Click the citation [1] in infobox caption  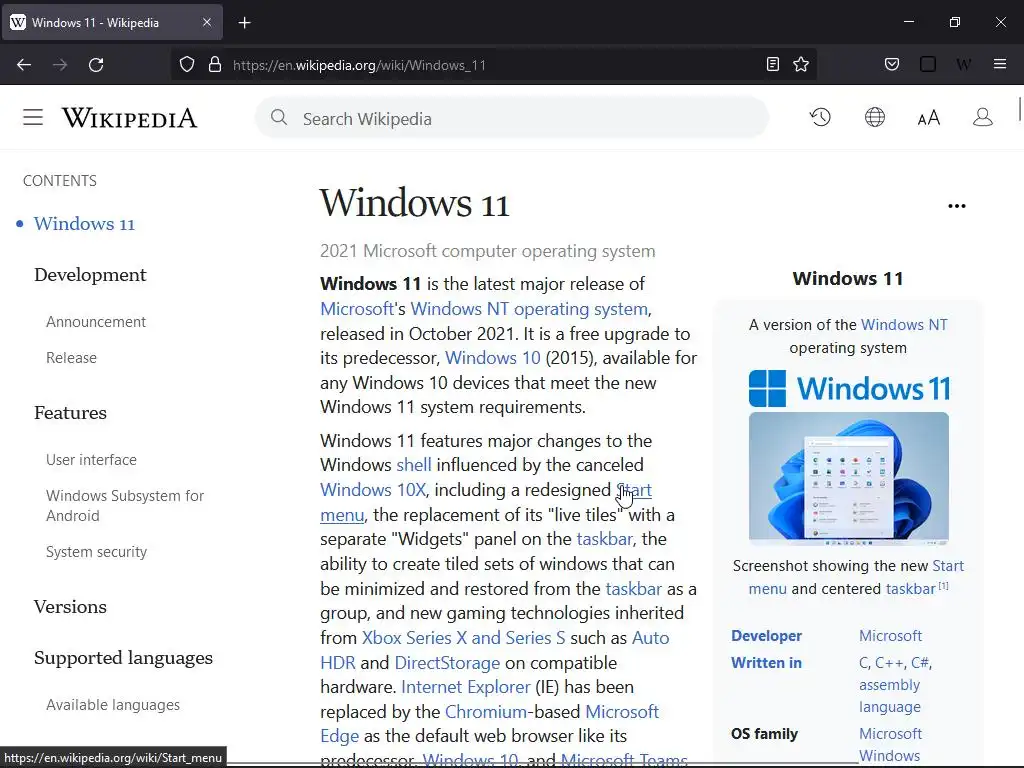pyautogui.click(x=944, y=586)
